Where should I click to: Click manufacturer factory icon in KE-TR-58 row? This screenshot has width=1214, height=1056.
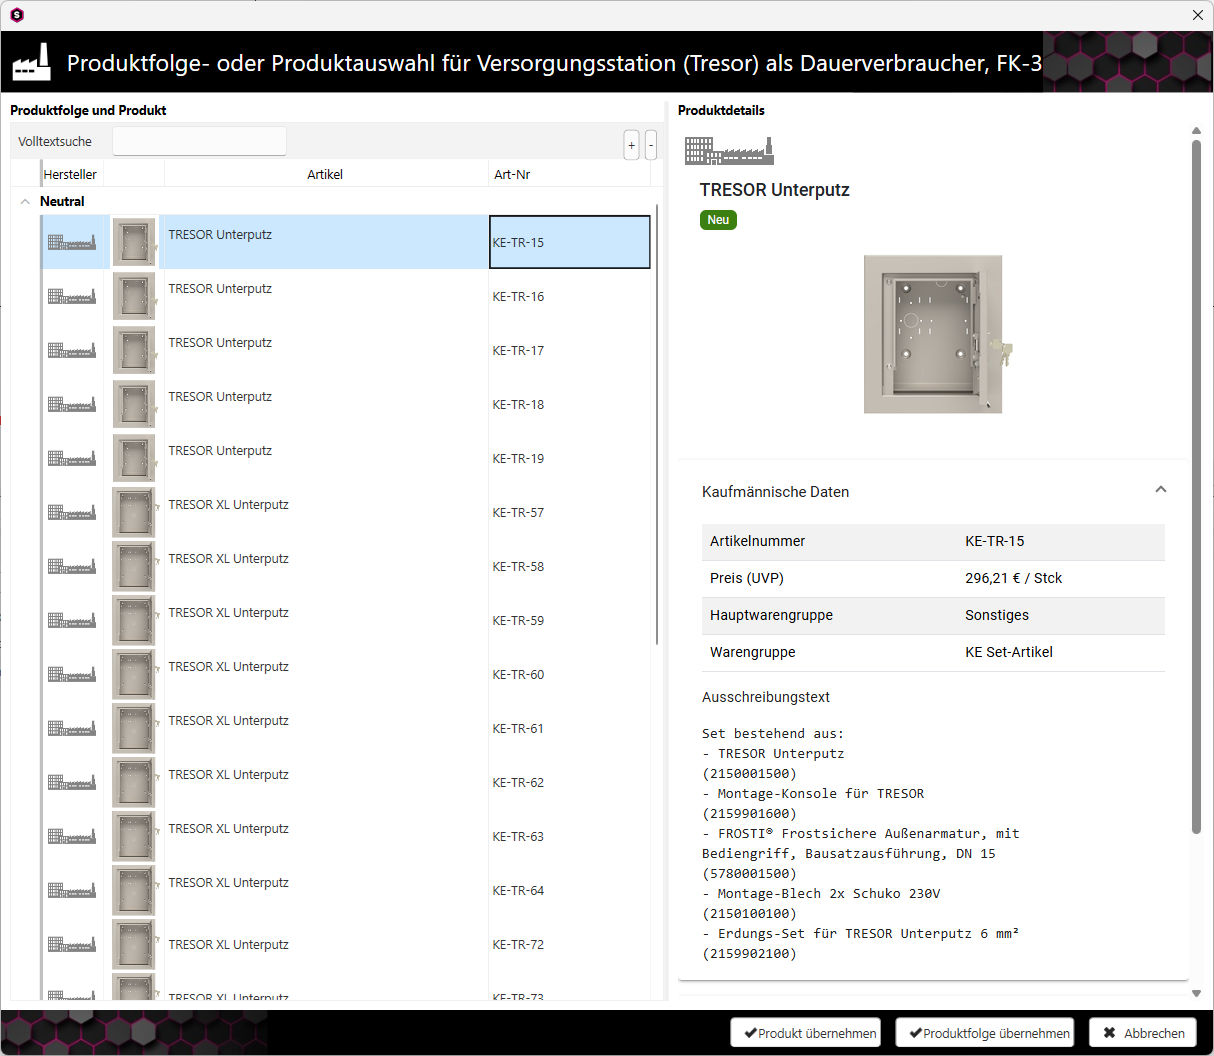[x=72, y=566]
